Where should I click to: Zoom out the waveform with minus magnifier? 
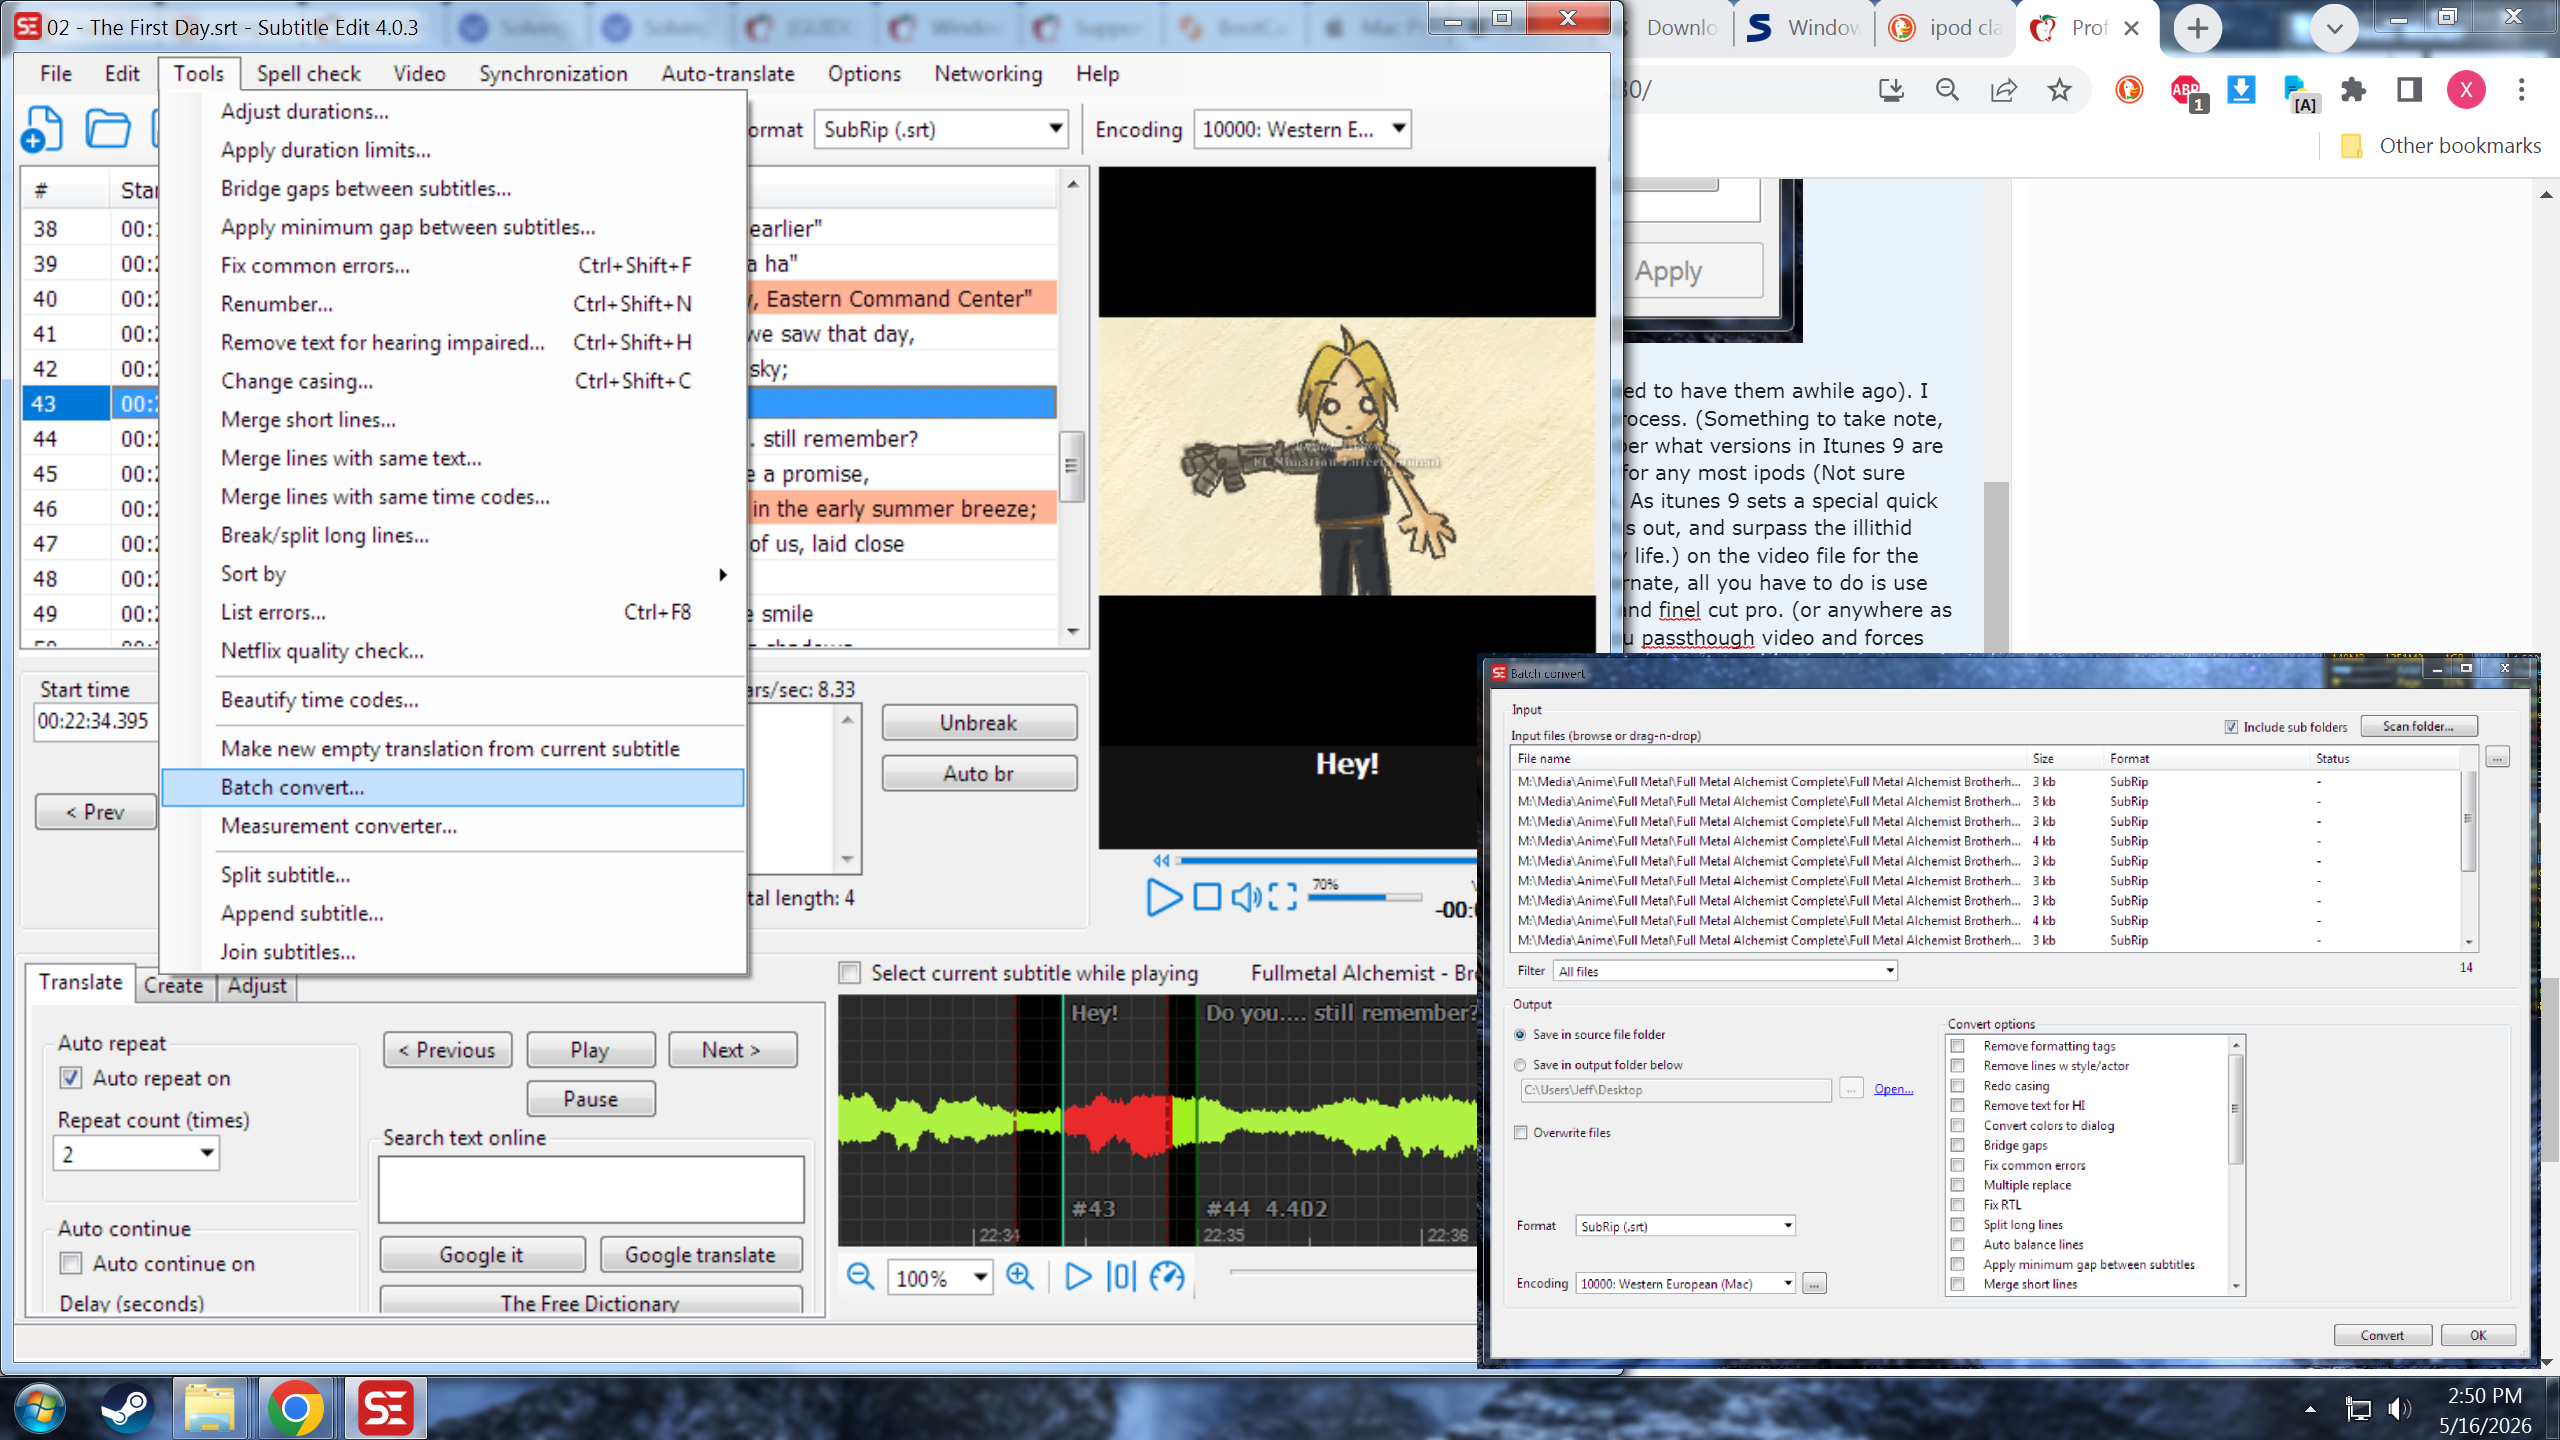tap(860, 1276)
